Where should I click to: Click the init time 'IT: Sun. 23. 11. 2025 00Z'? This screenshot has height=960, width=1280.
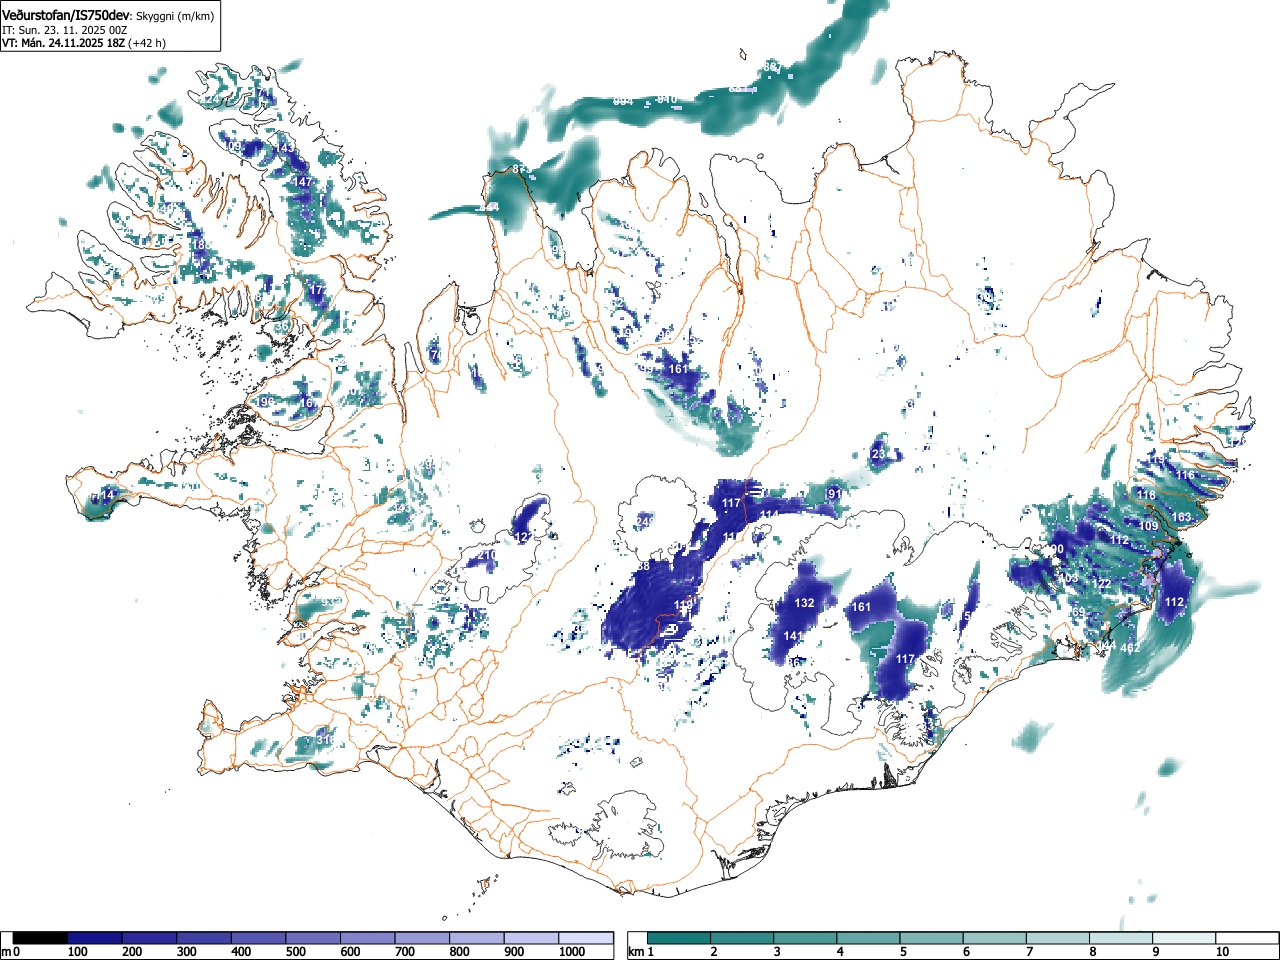click(64, 30)
